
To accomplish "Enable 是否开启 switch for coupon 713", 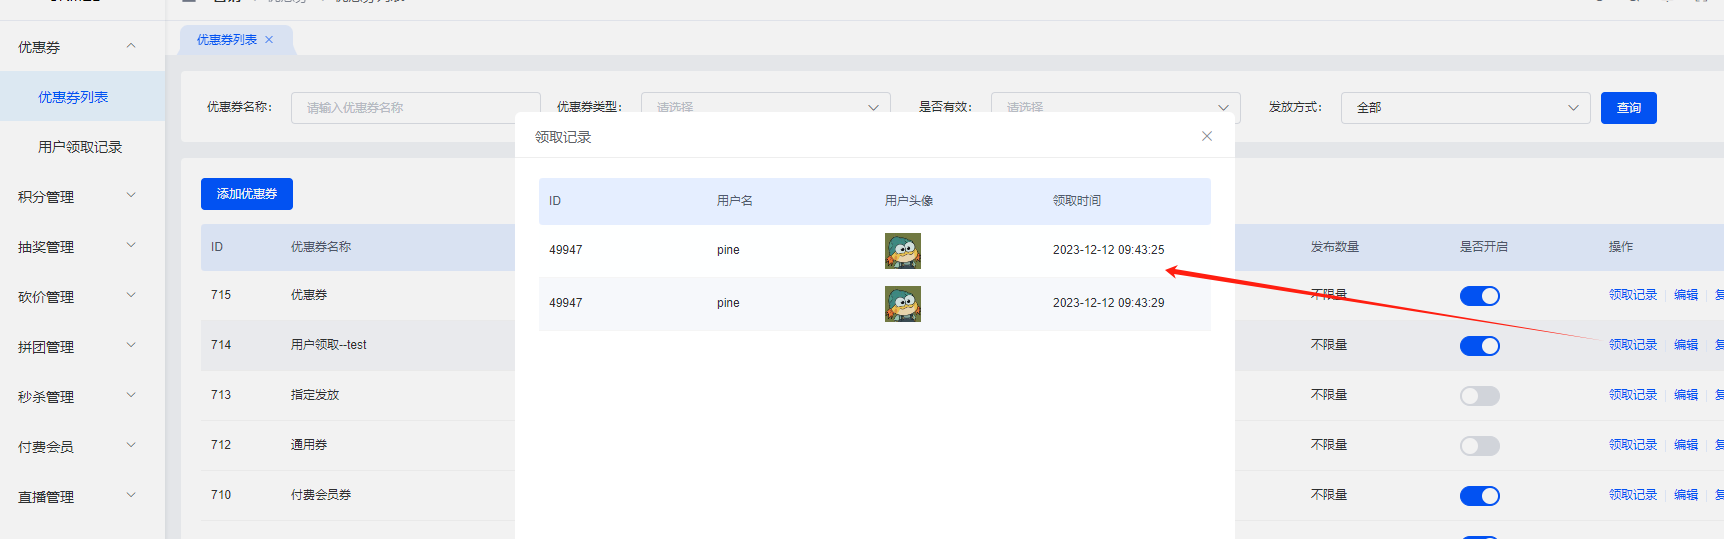I will 1479,396.
